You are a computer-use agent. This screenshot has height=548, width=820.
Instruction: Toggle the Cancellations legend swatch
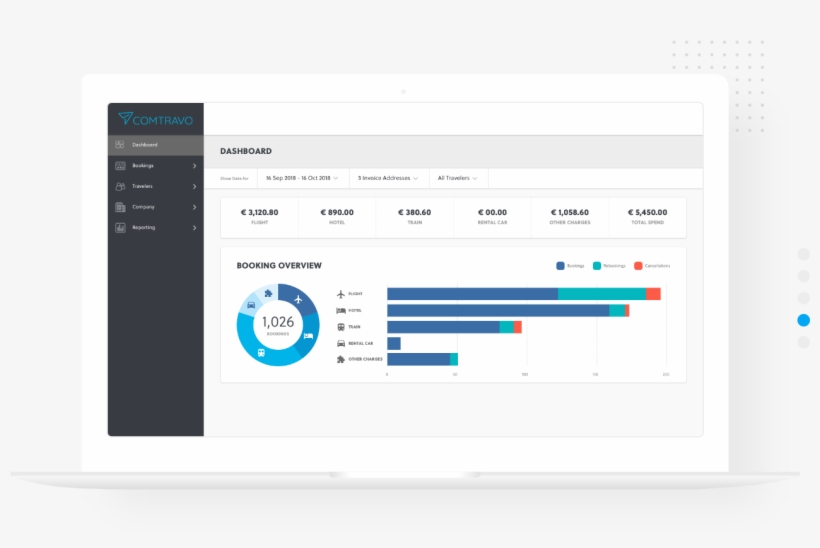638,266
